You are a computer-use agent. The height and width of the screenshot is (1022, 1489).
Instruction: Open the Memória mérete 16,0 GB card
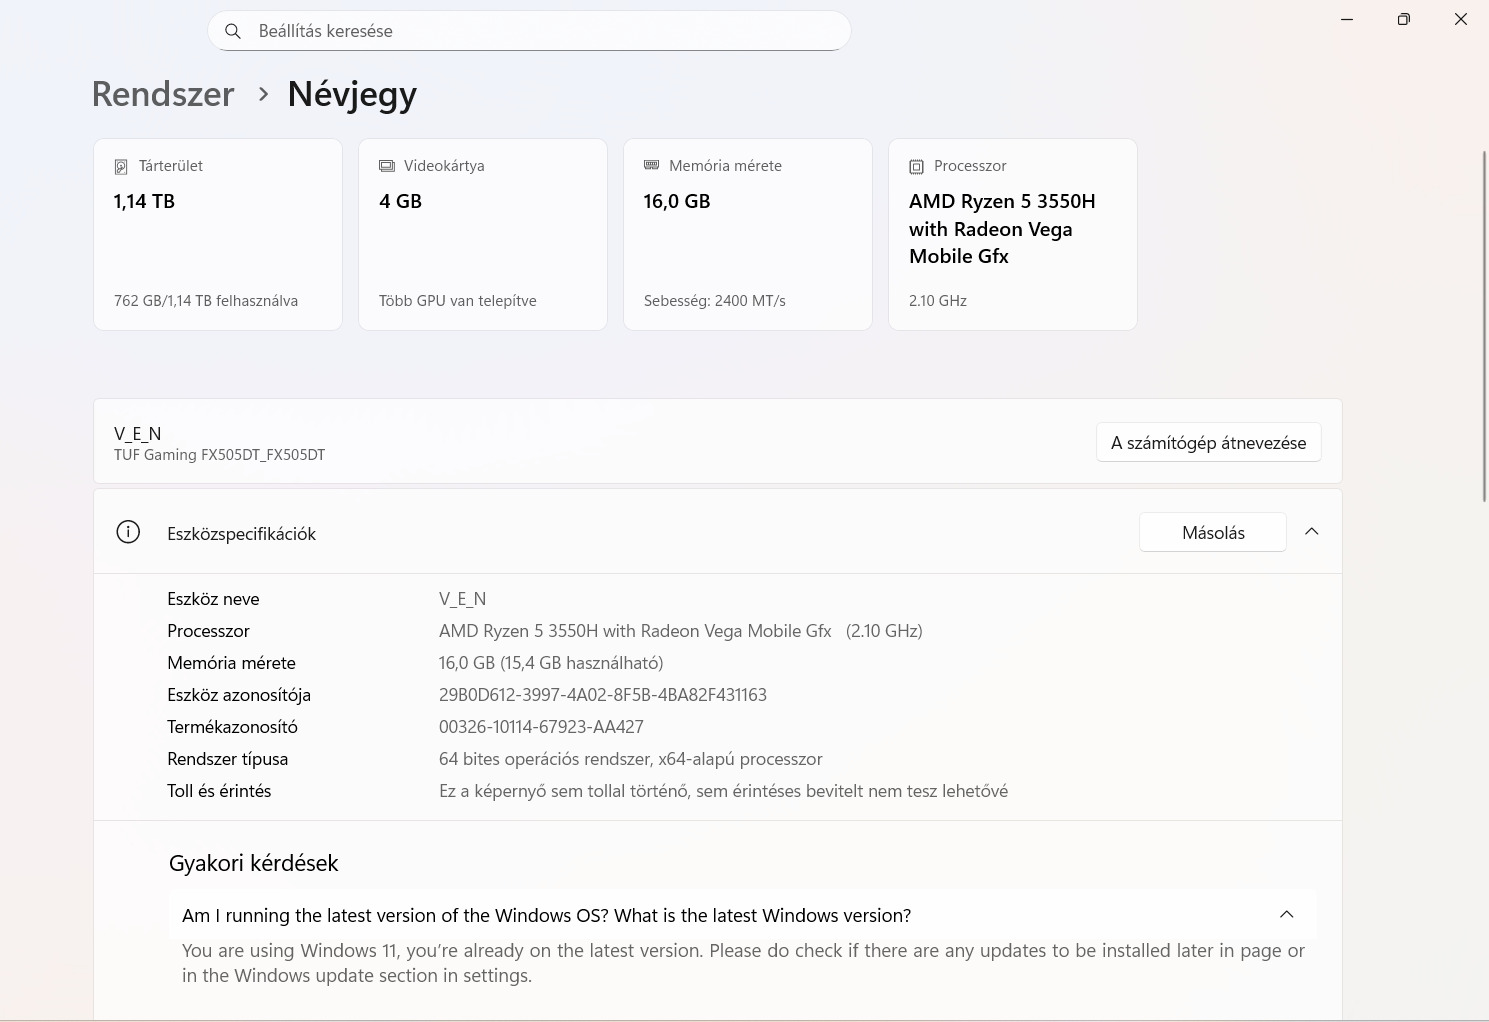(748, 234)
